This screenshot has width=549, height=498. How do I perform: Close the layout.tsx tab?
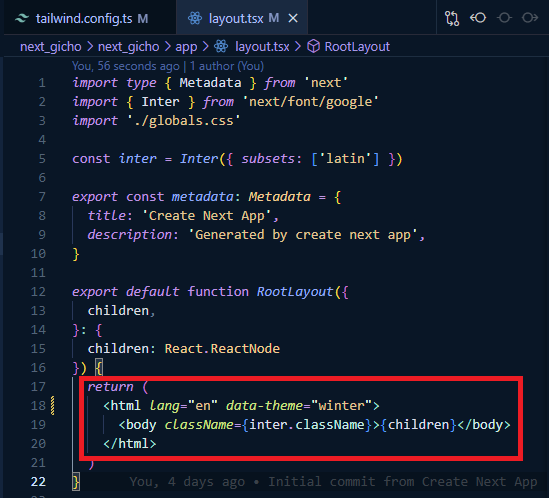pos(293,18)
